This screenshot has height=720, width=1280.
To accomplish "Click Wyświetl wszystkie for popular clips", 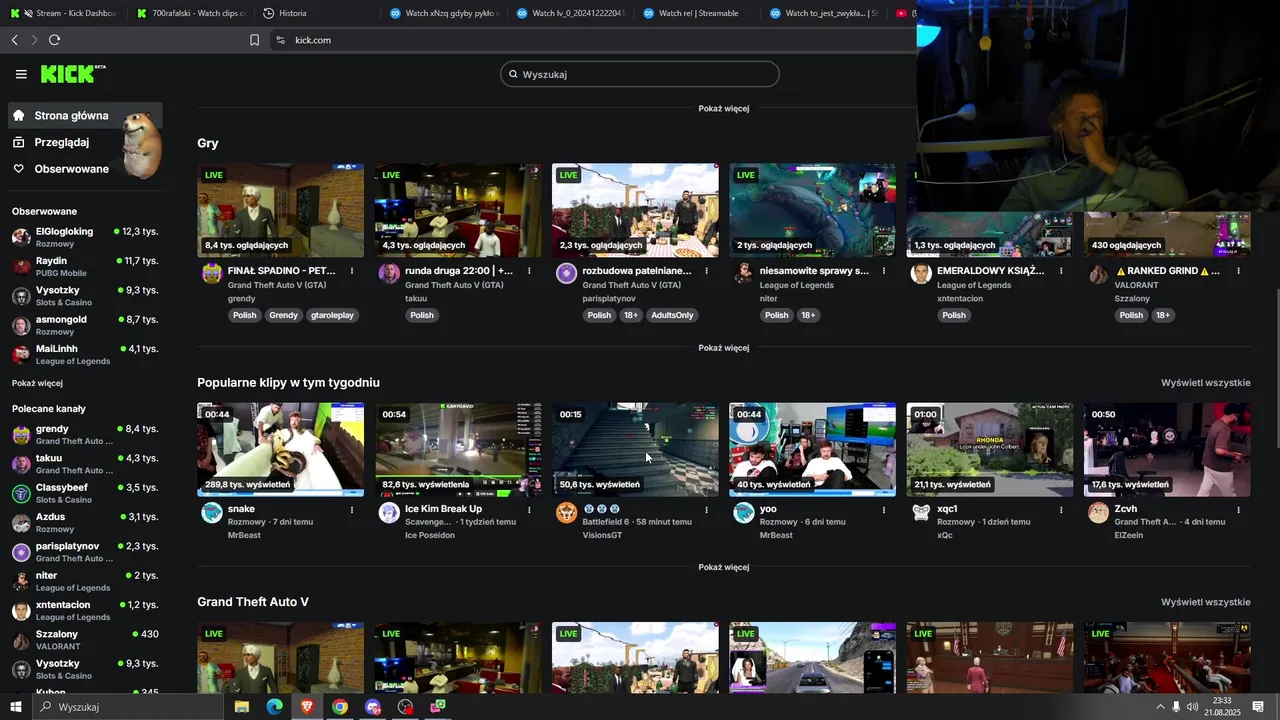I will point(1205,383).
